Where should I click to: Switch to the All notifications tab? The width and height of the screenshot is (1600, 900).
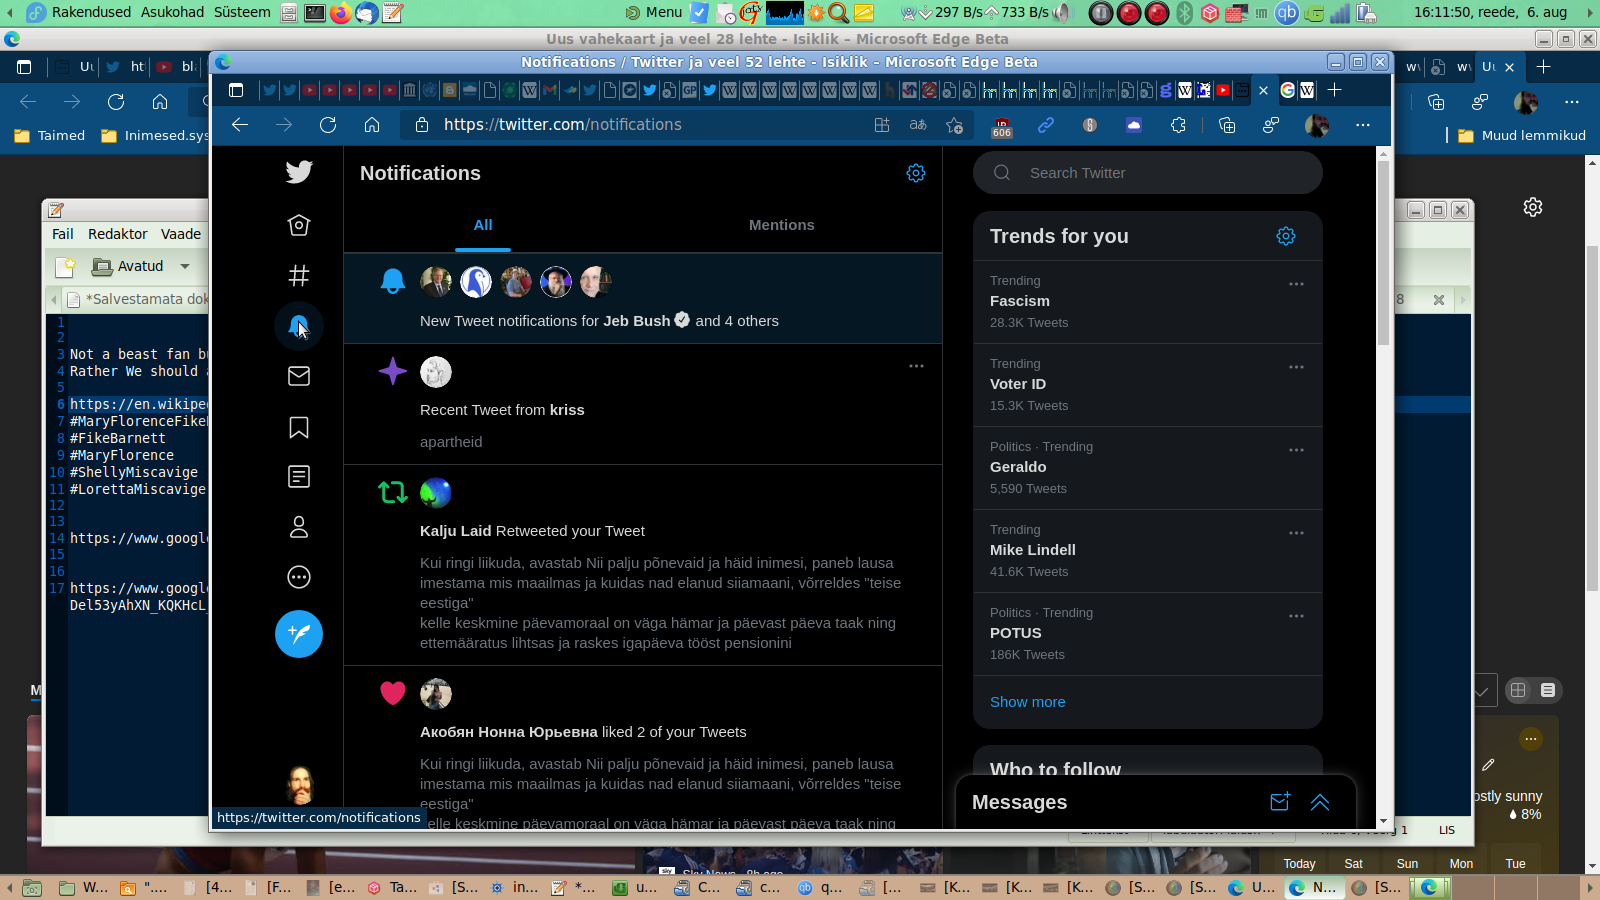coord(483,225)
